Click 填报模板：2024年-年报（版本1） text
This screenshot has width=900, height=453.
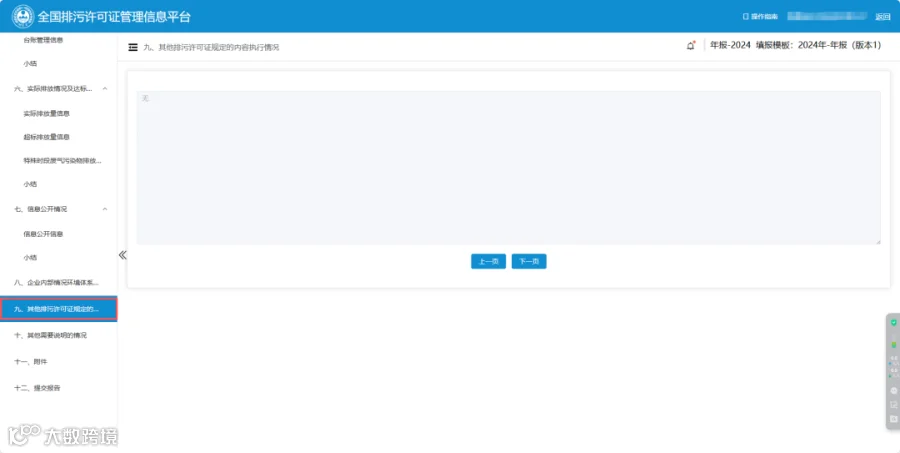(818, 45)
